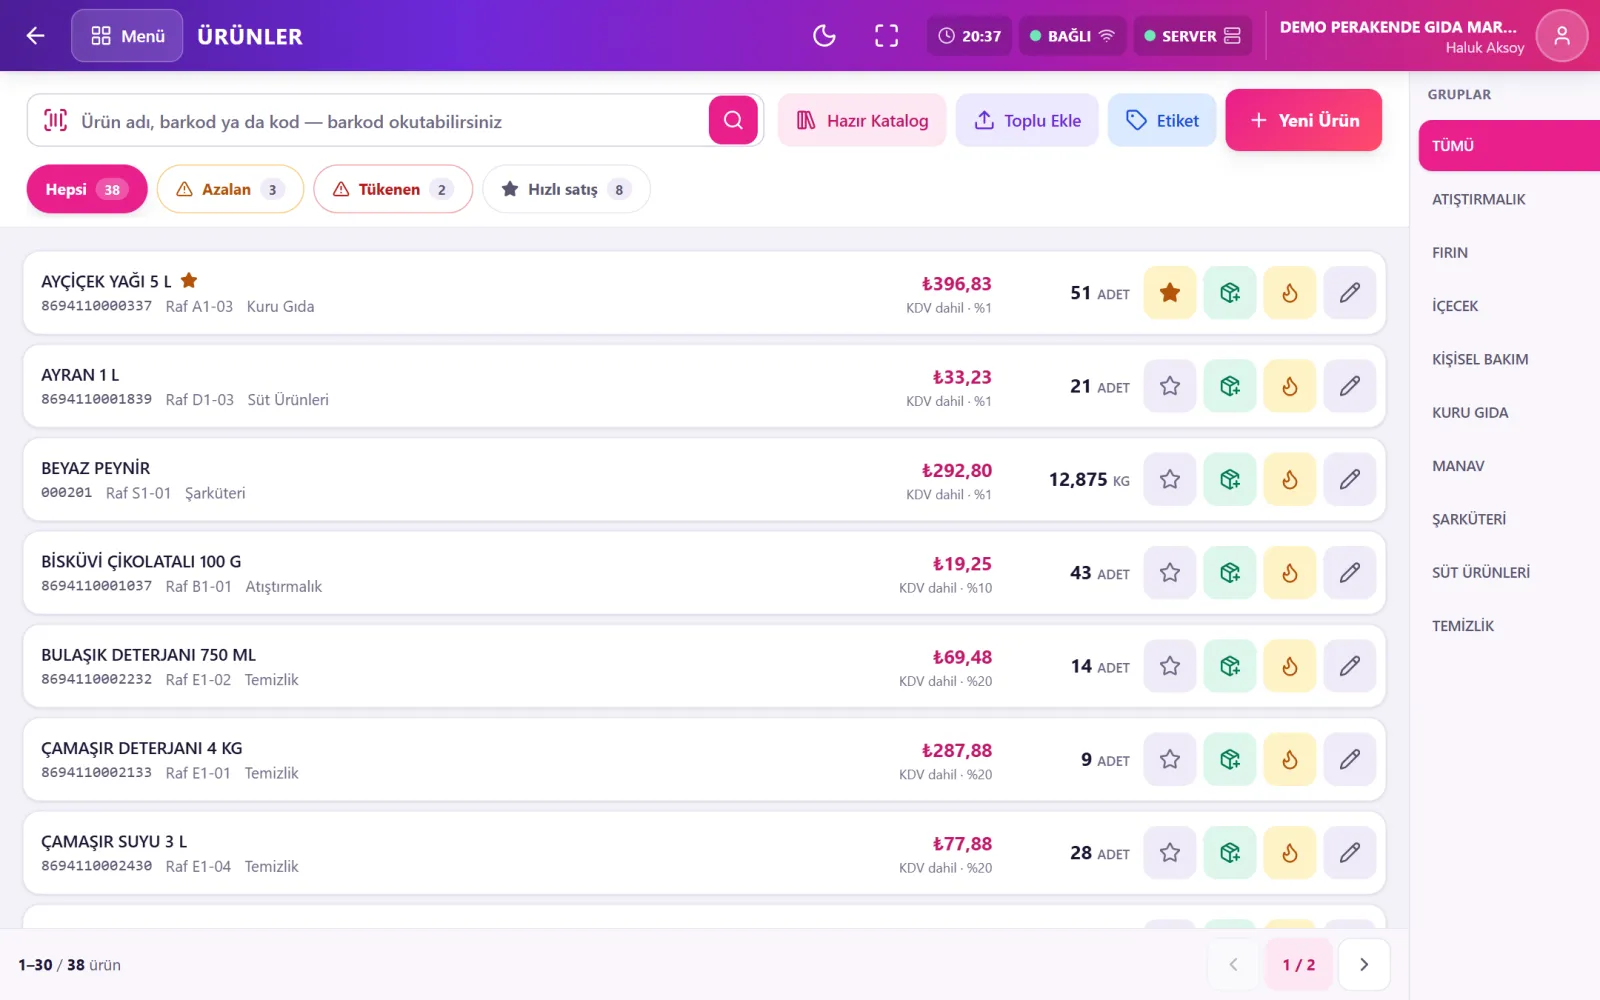Click the 1 / 2 page indicator
Viewport: 1600px width, 1000px height.
click(x=1299, y=965)
